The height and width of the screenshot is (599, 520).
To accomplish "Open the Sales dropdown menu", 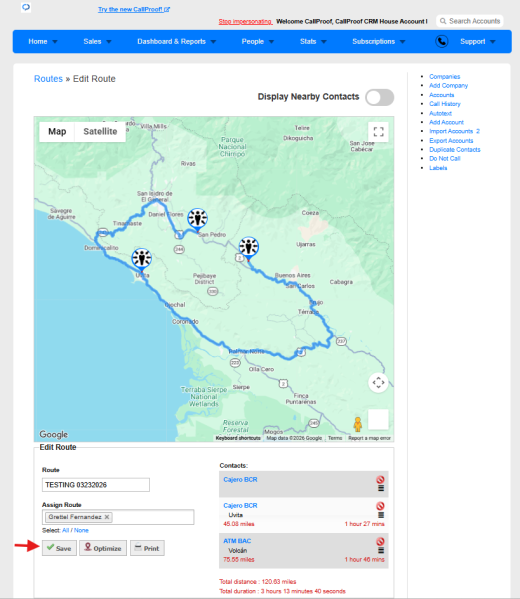I will [97, 41].
